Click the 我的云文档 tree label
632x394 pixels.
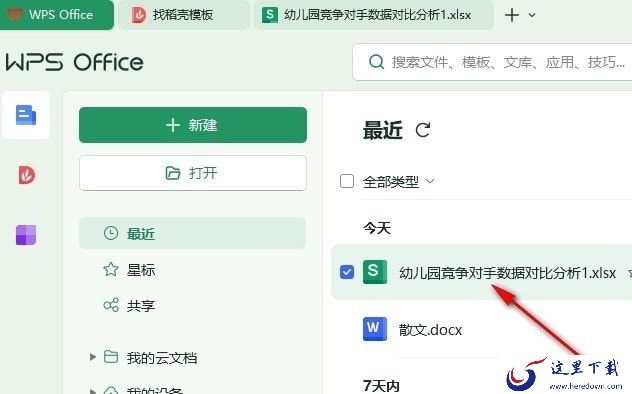[162, 357]
